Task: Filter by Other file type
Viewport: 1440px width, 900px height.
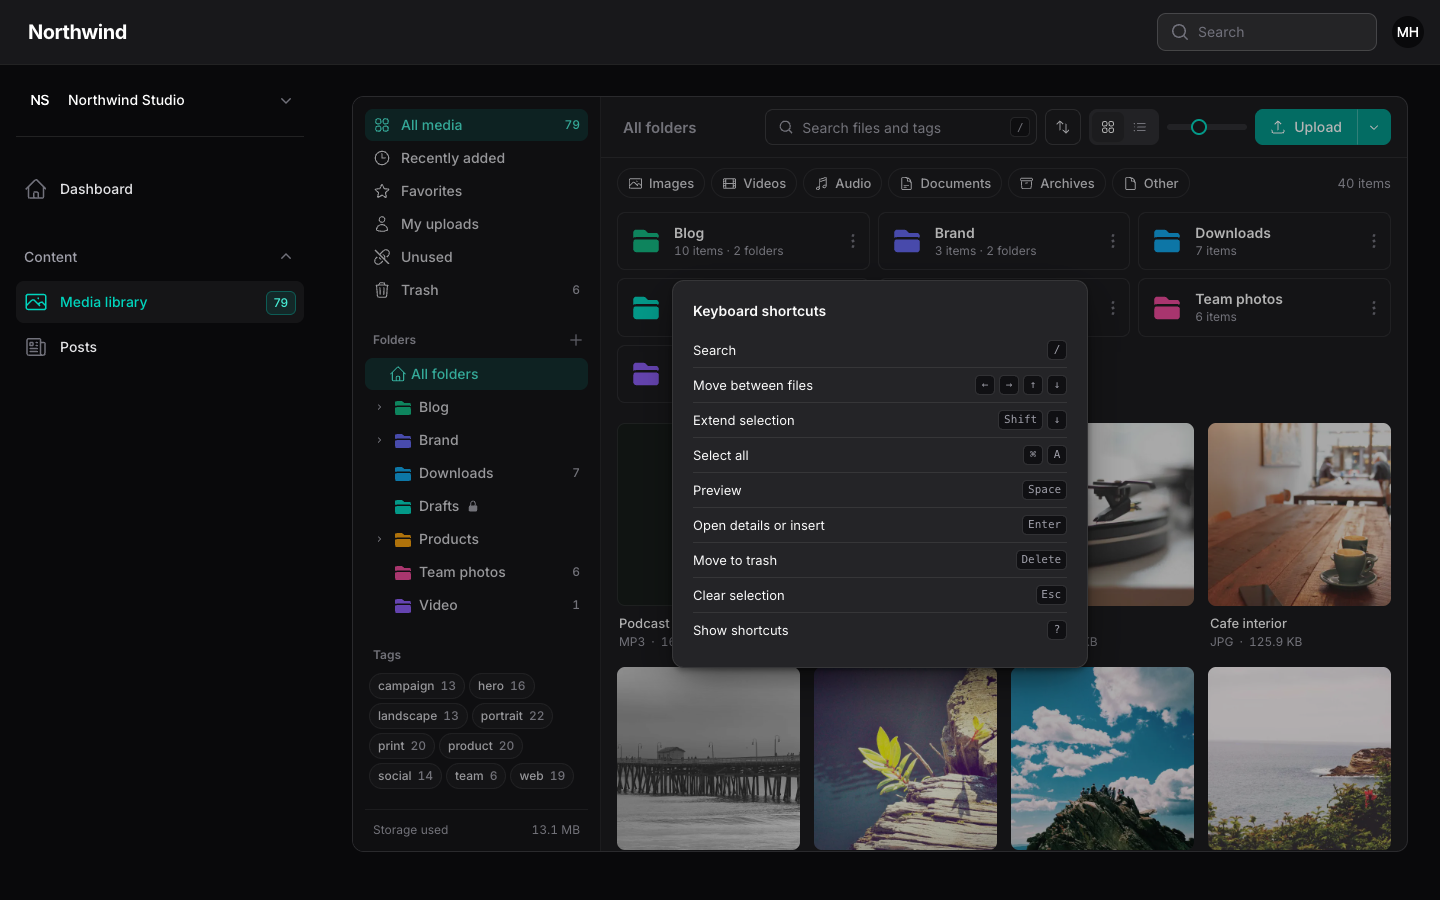Action: tap(1151, 183)
